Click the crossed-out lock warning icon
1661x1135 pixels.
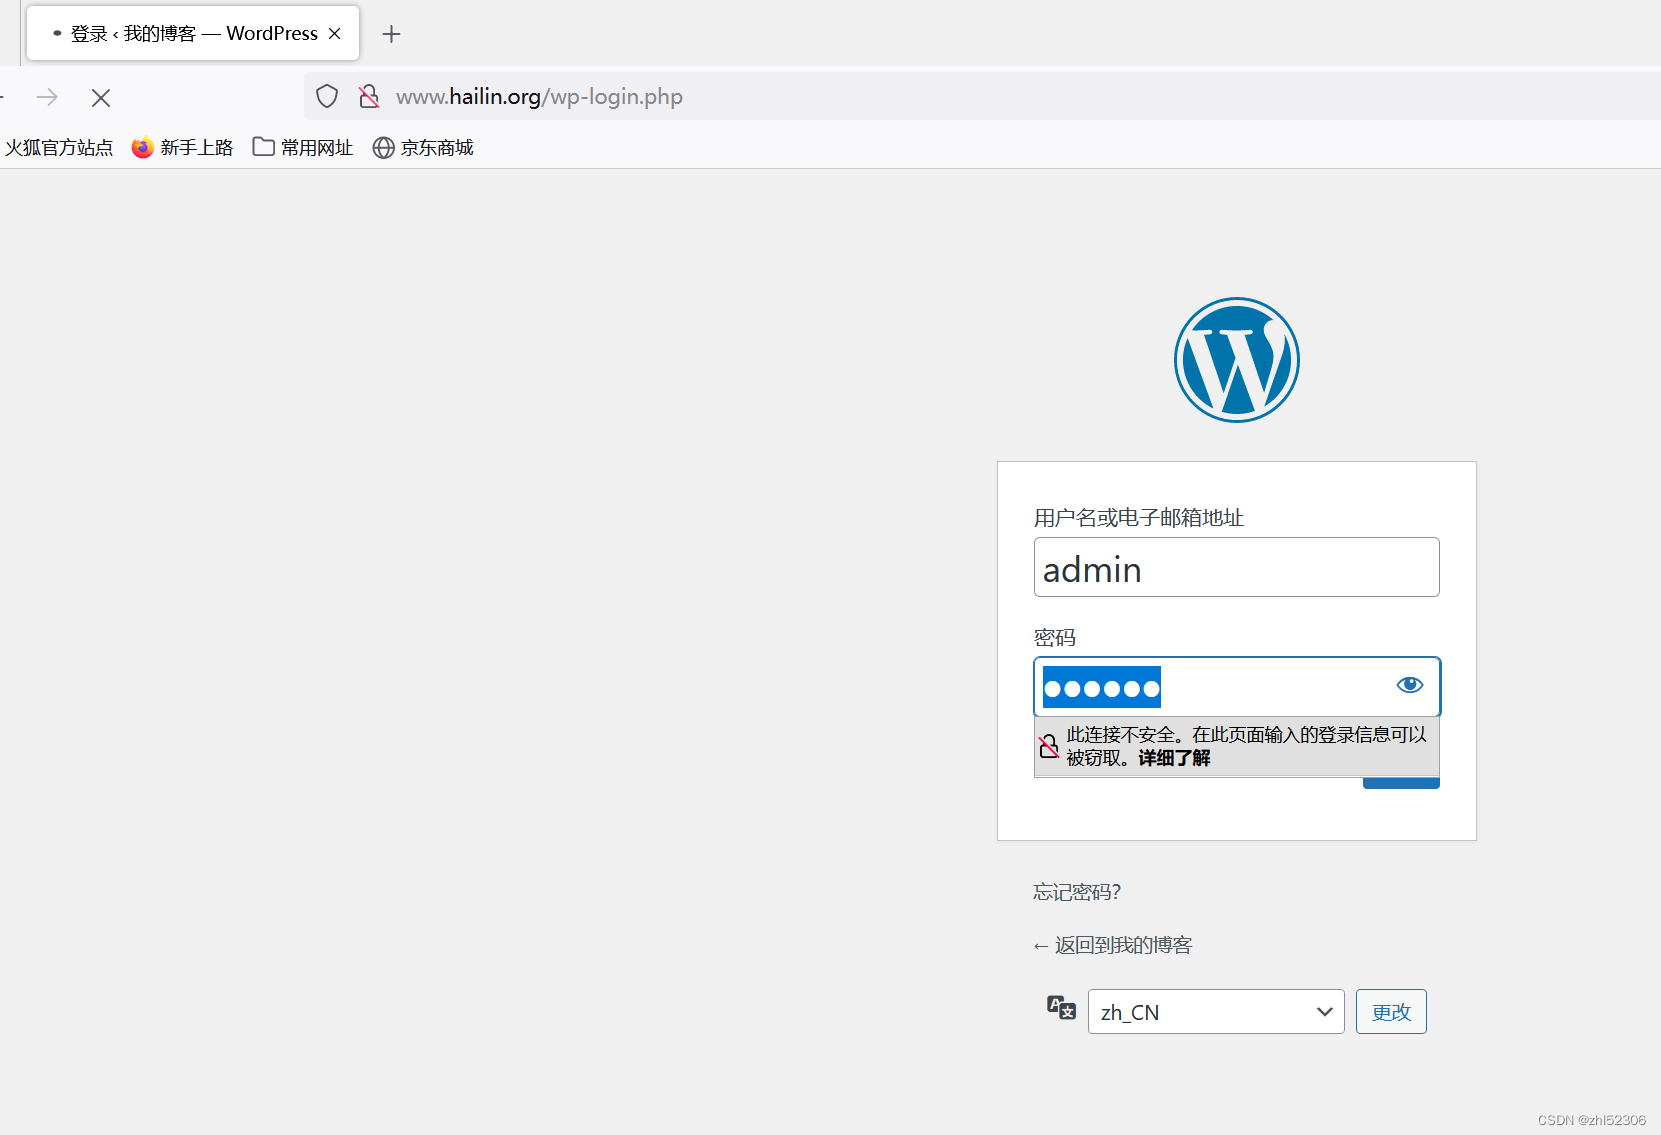(x=1049, y=746)
